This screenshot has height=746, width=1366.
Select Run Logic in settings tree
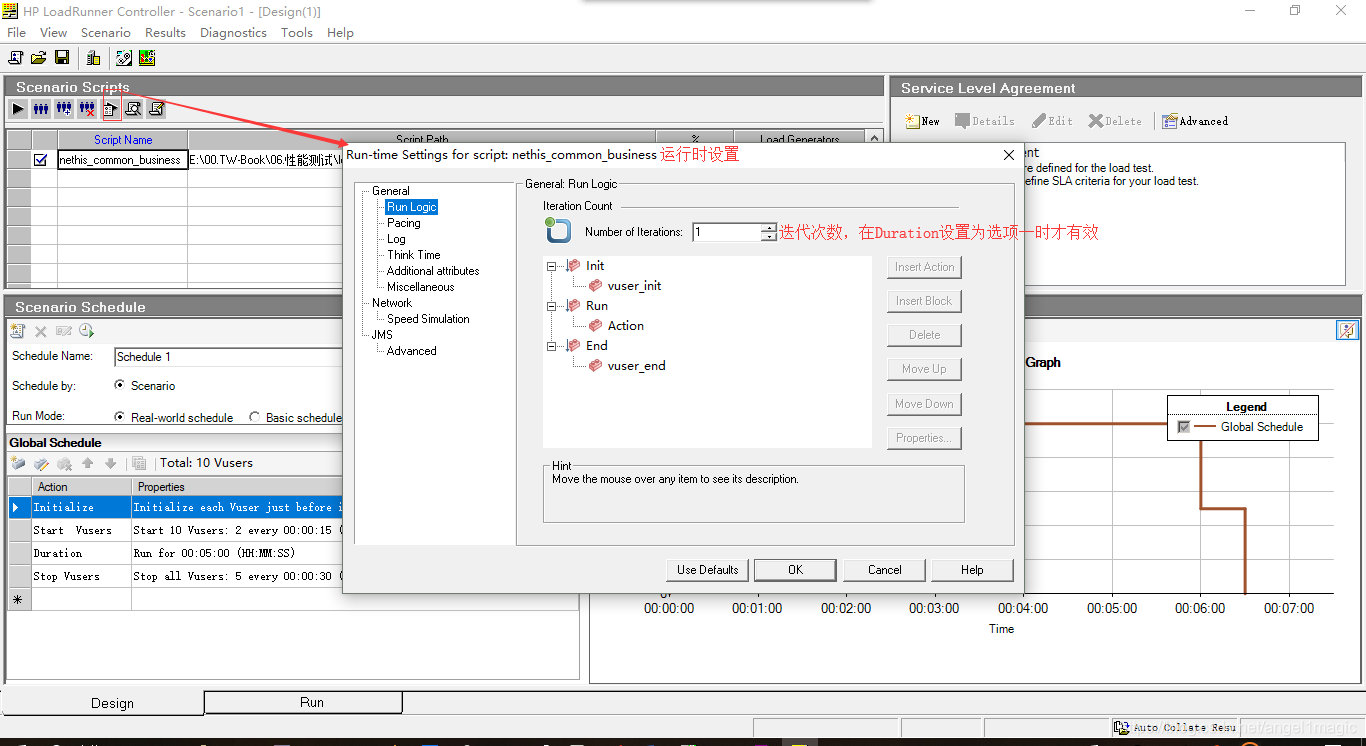pyautogui.click(x=412, y=207)
